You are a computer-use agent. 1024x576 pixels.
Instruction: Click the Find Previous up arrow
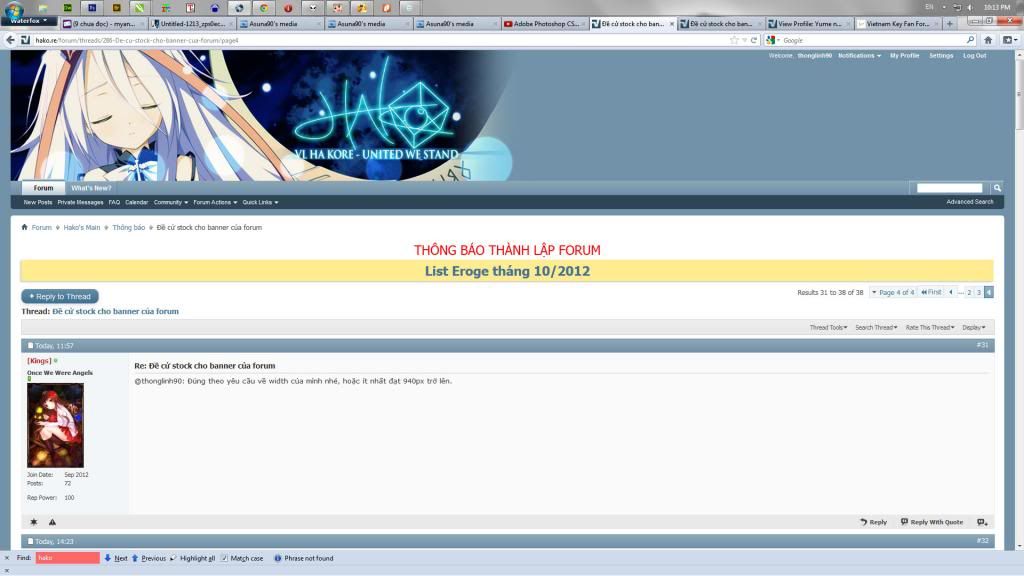coord(135,558)
